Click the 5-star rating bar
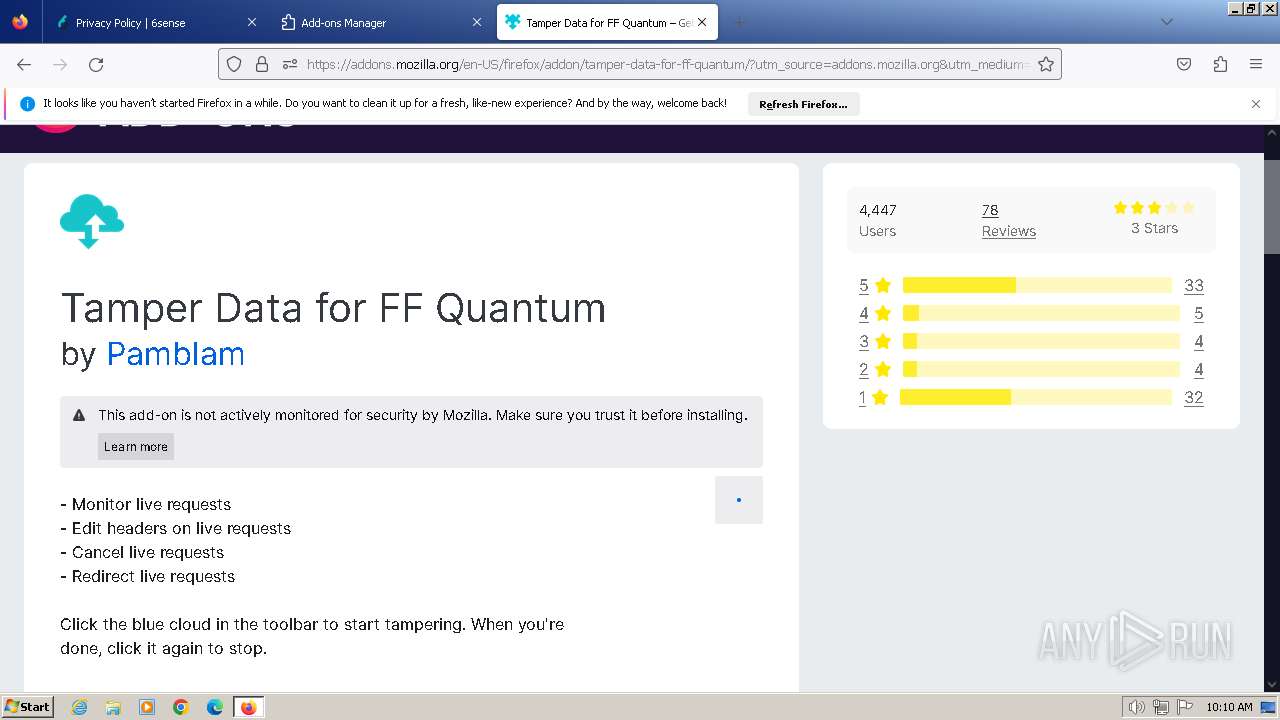 click(1037, 285)
